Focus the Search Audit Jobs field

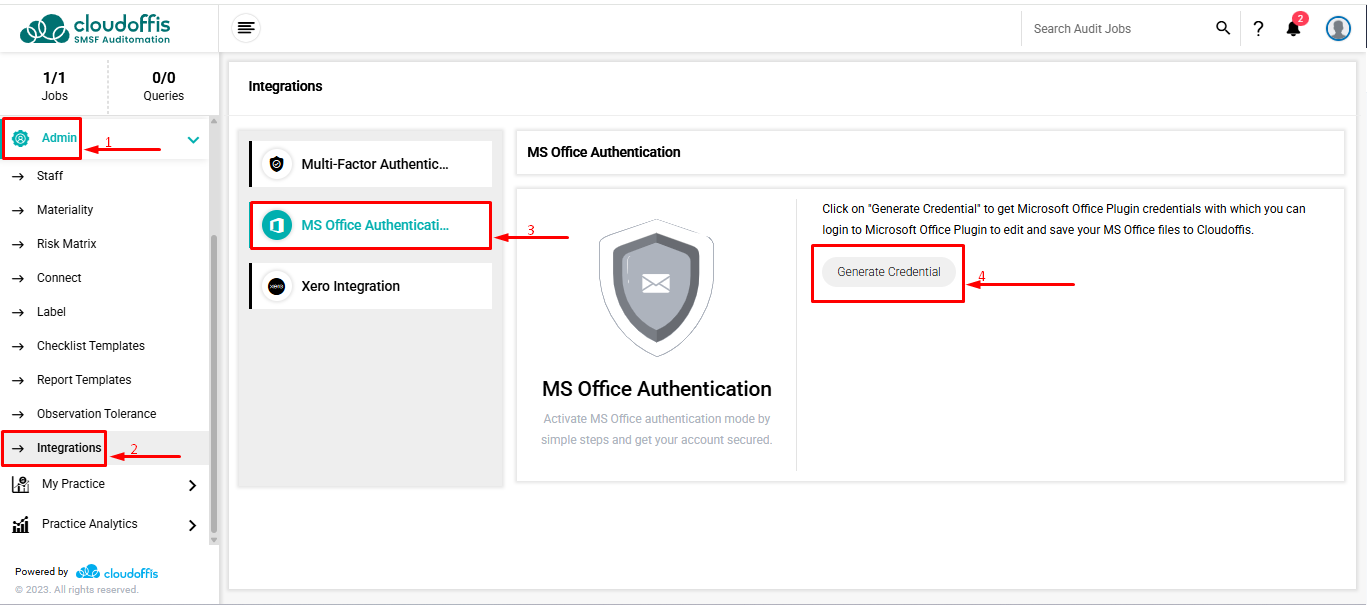click(x=1118, y=29)
